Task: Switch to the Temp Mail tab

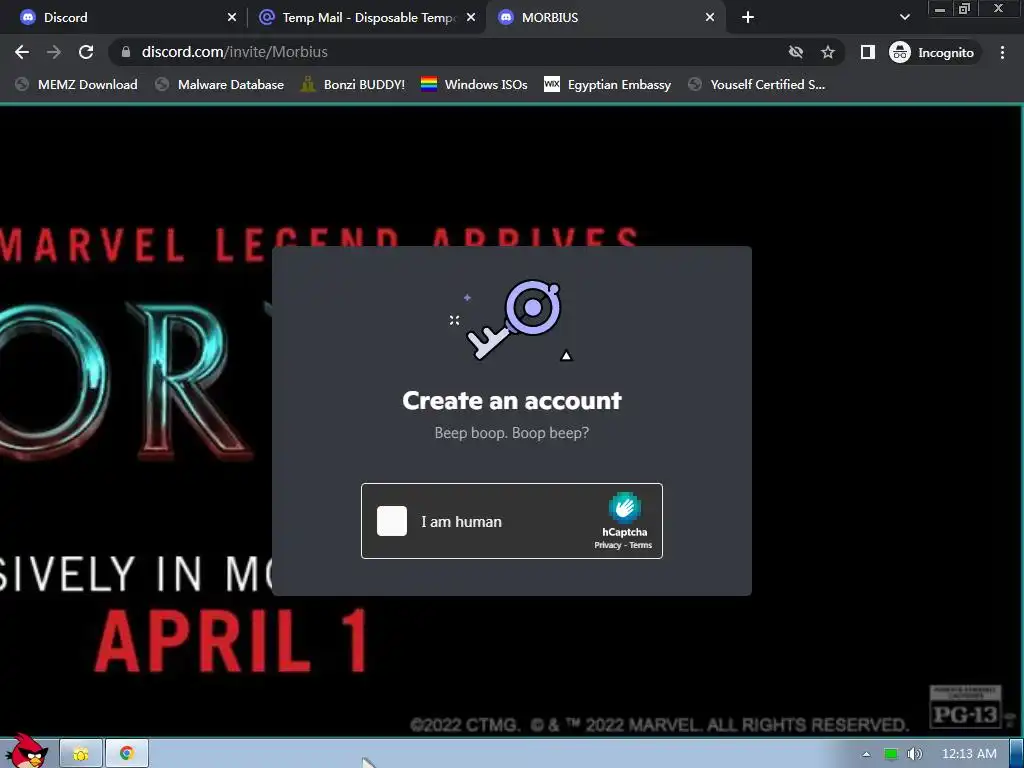Action: coord(366,18)
